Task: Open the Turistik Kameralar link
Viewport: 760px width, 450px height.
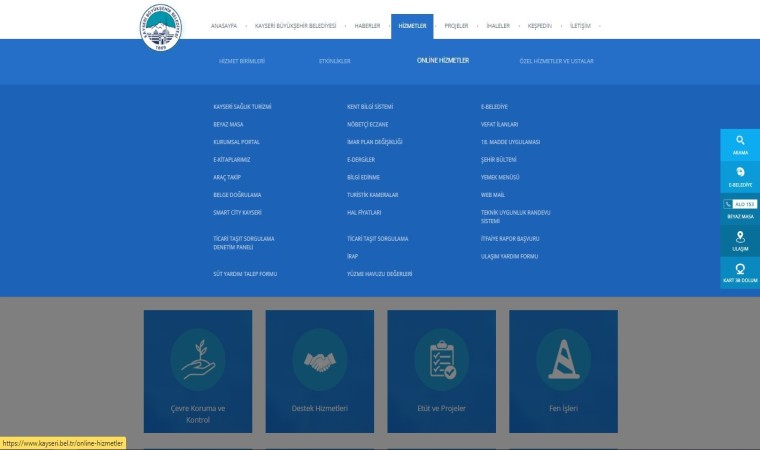Action: [372, 194]
